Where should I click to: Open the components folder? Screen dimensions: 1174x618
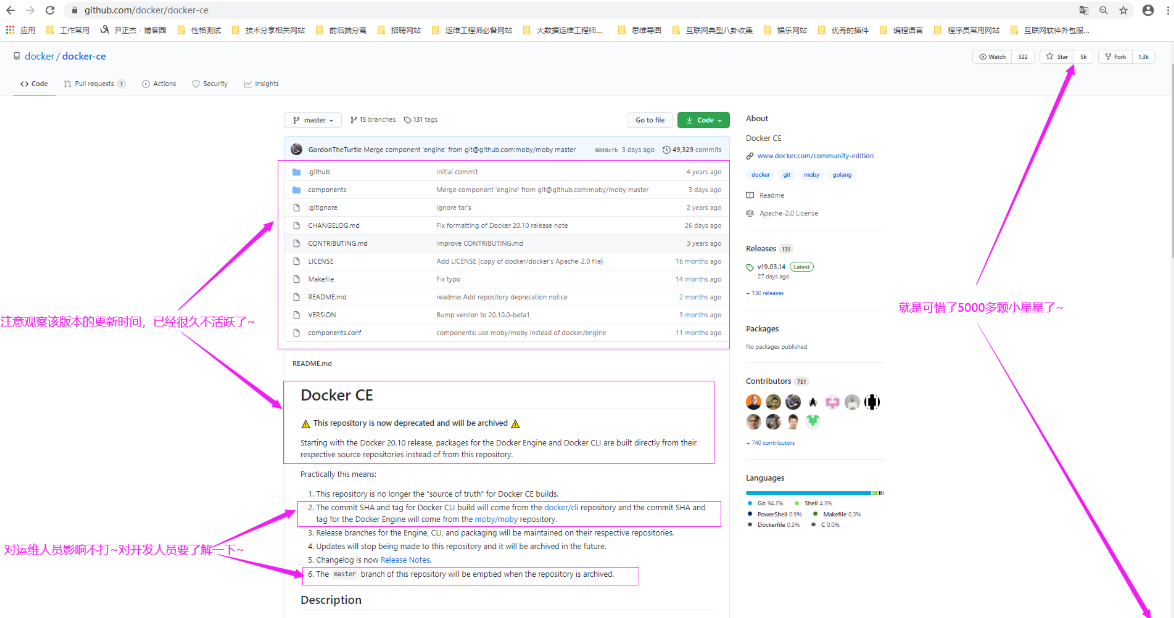[327, 190]
